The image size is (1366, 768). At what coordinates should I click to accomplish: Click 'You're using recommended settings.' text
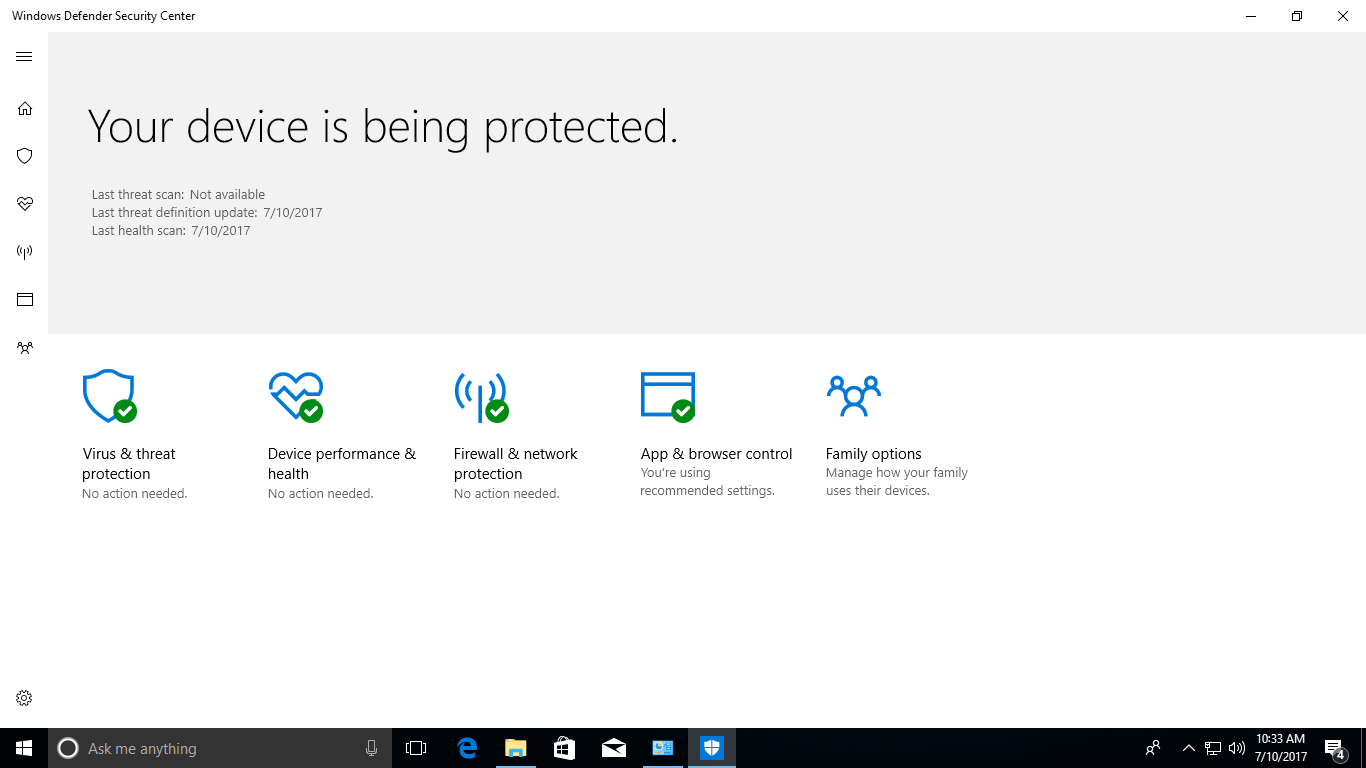tap(707, 482)
